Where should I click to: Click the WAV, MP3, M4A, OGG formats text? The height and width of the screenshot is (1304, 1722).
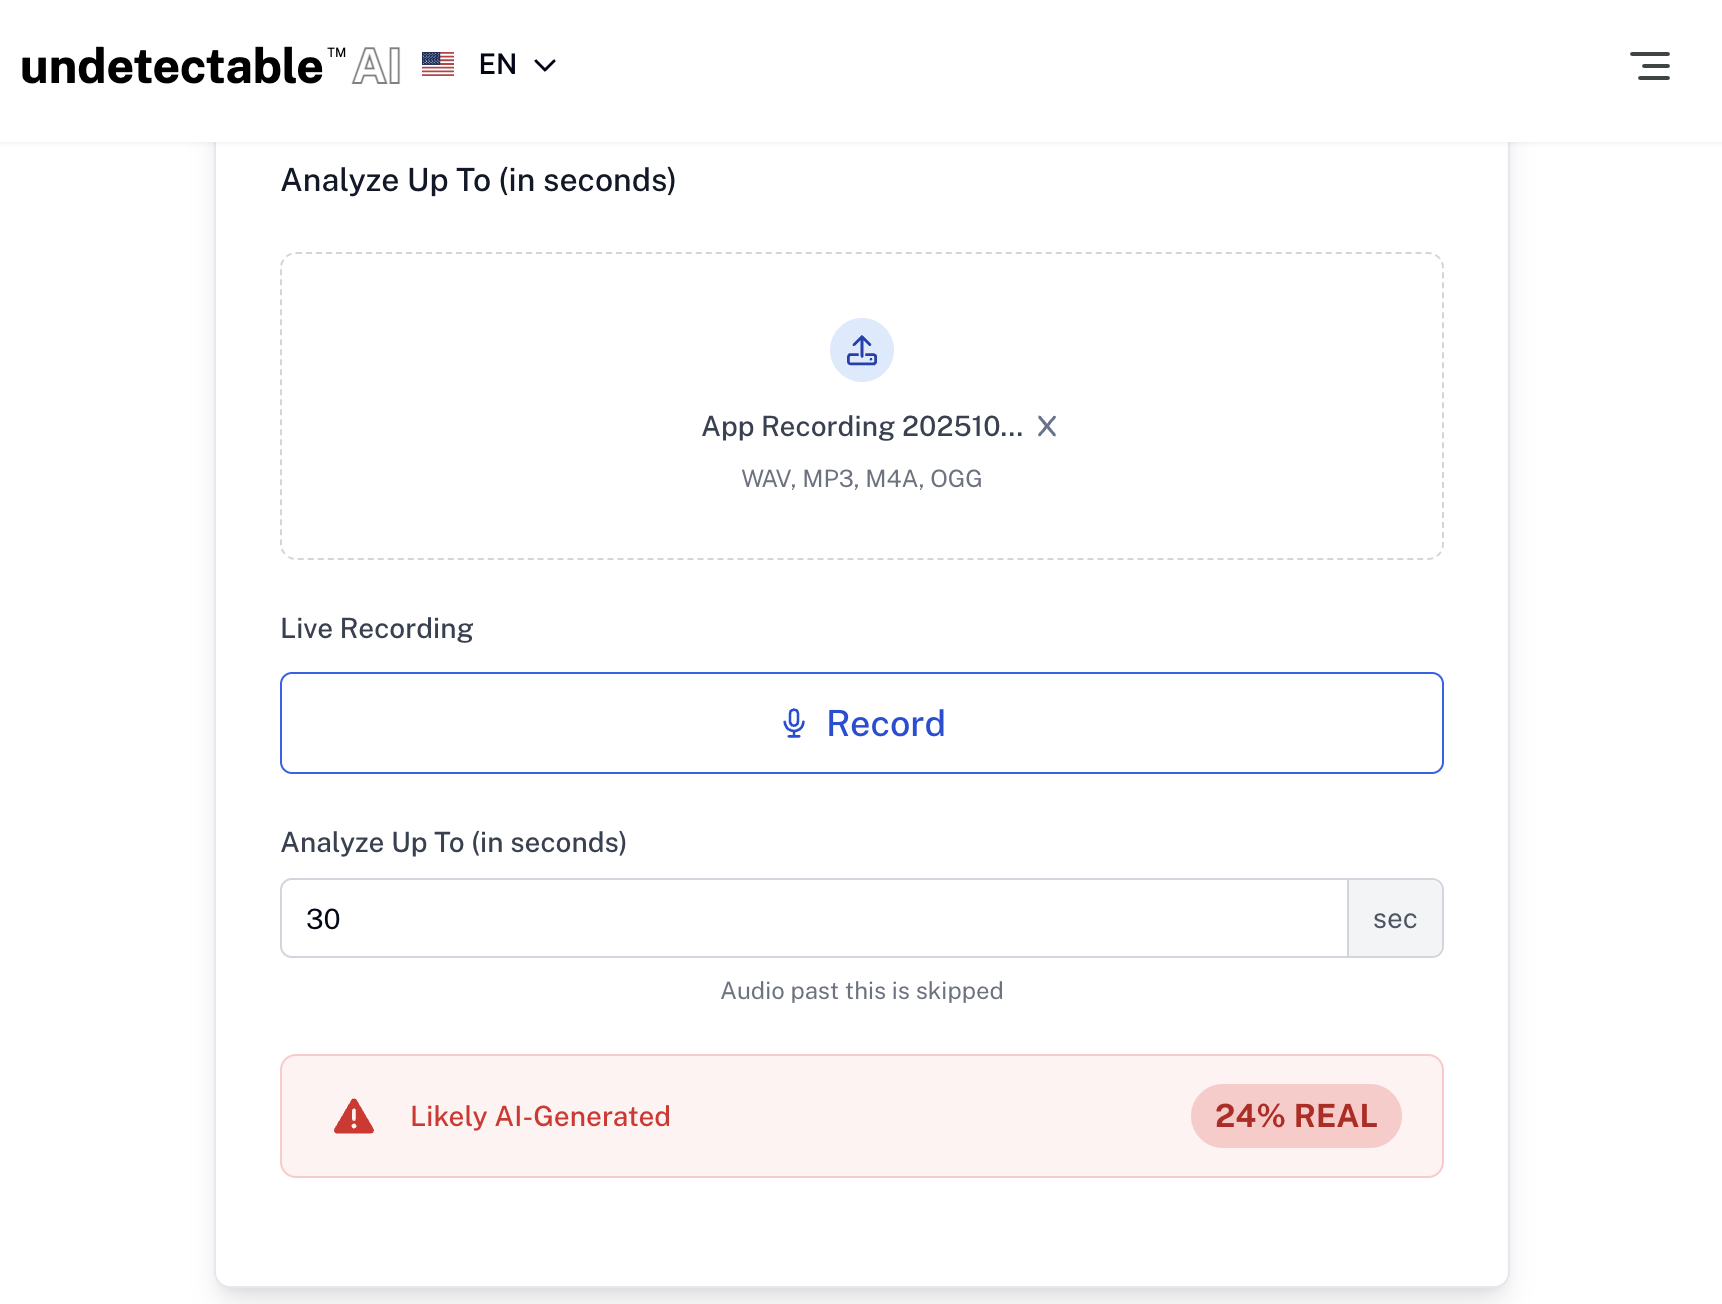pyautogui.click(x=862, y=479)
